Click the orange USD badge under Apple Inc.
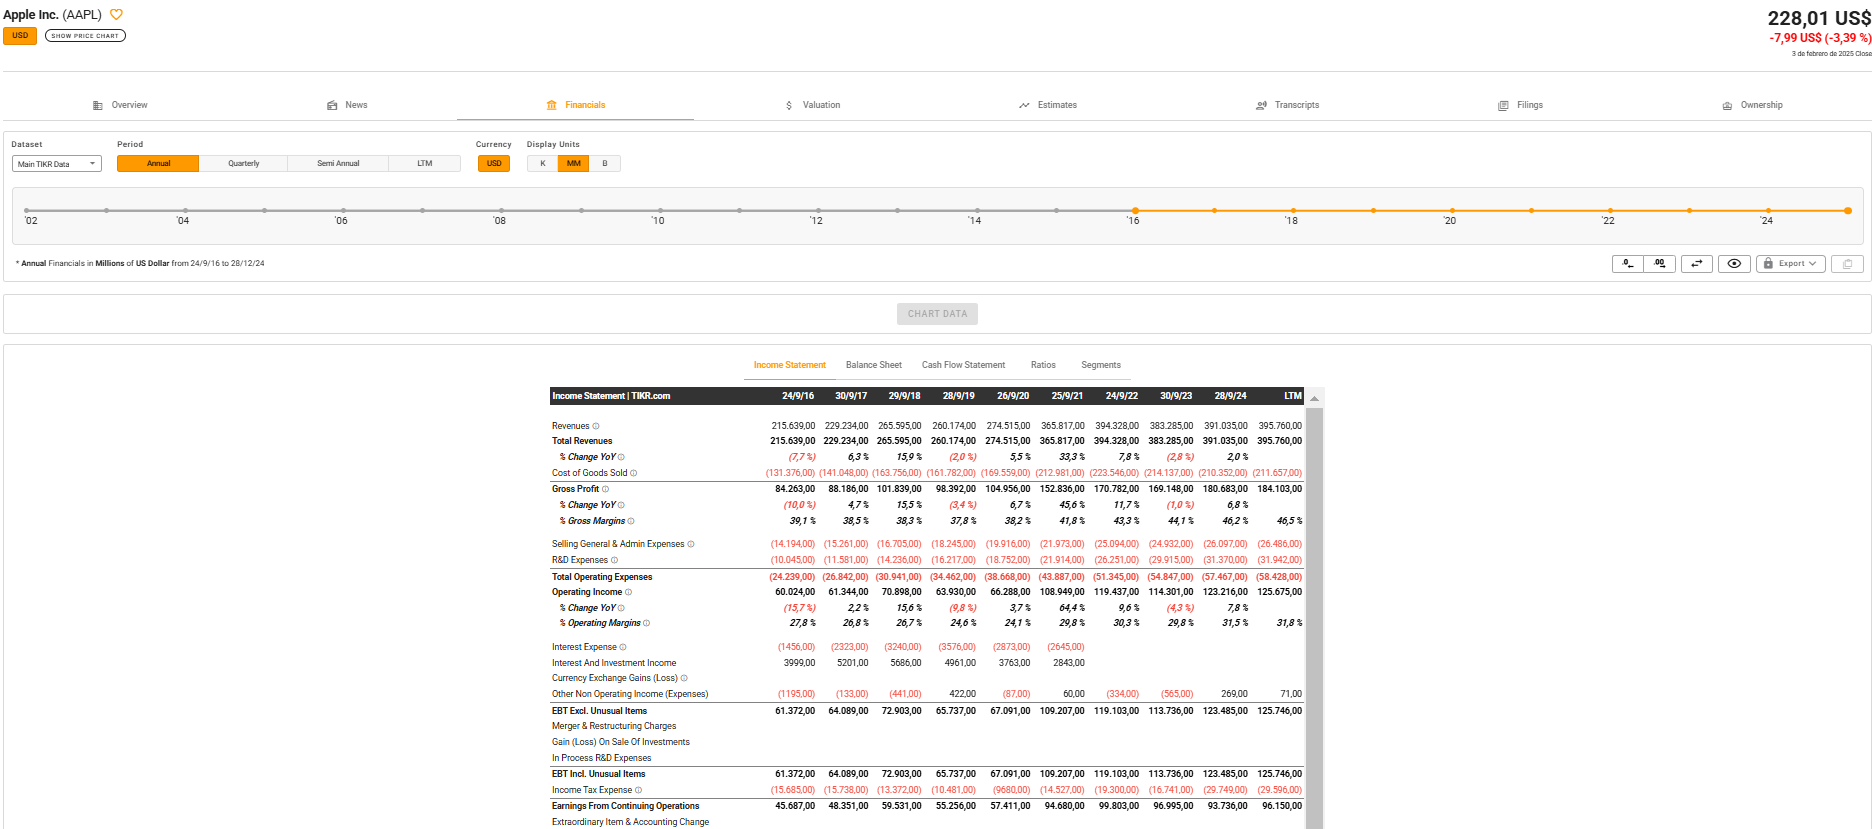Screen dimensions: 1872x829 click(20, 36)
